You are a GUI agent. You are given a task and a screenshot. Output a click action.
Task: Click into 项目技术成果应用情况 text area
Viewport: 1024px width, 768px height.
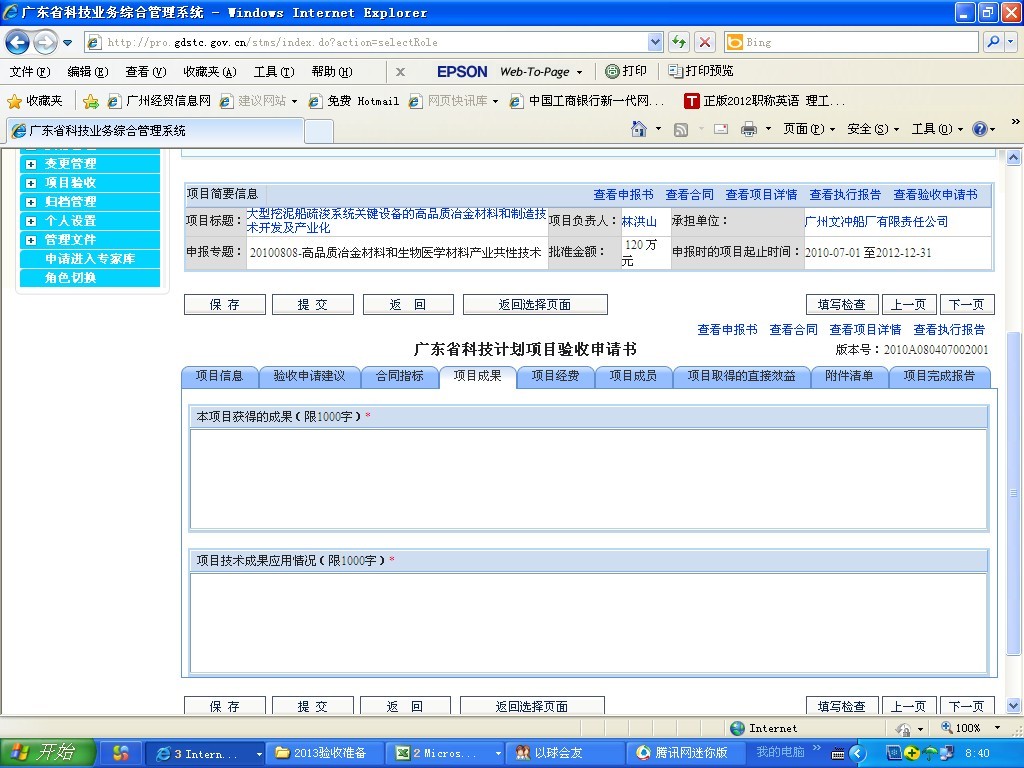(588, 623)
